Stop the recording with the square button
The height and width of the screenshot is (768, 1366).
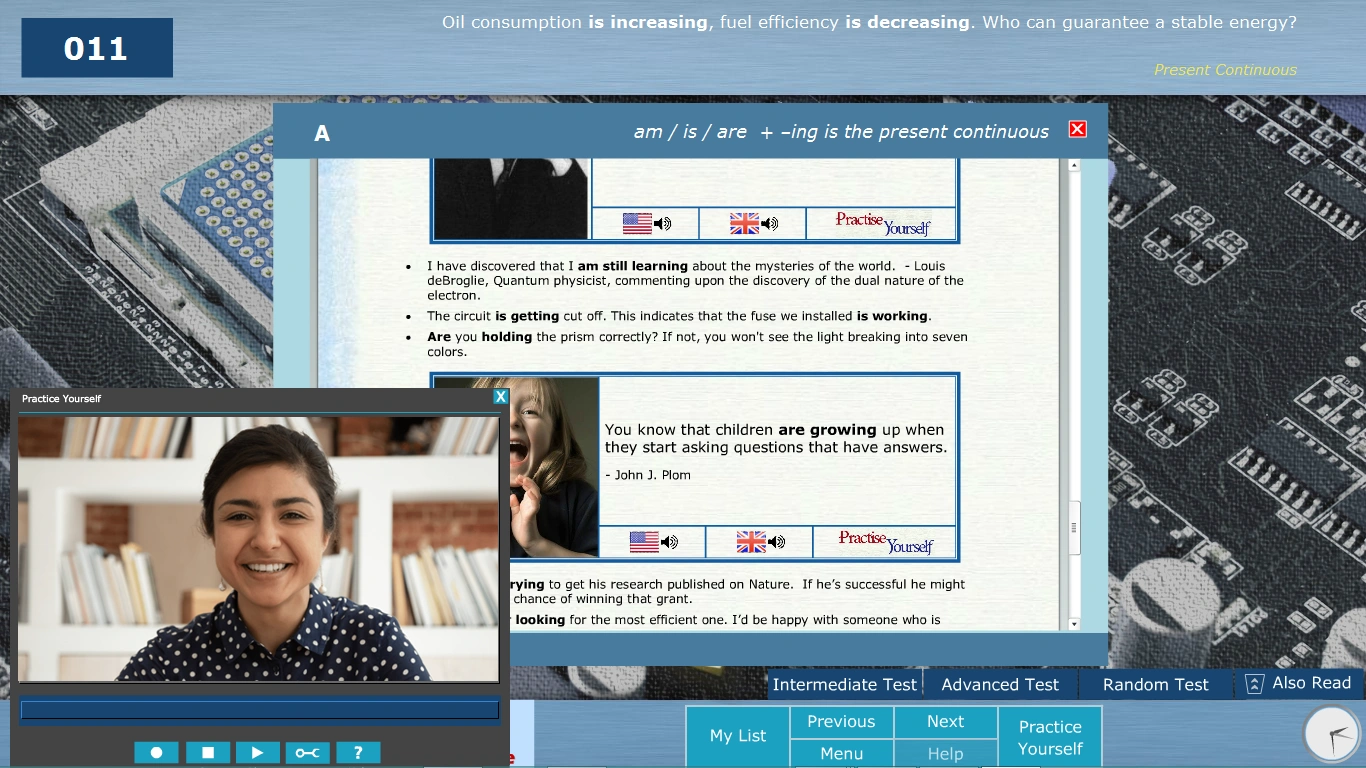[x=208, y=753]
